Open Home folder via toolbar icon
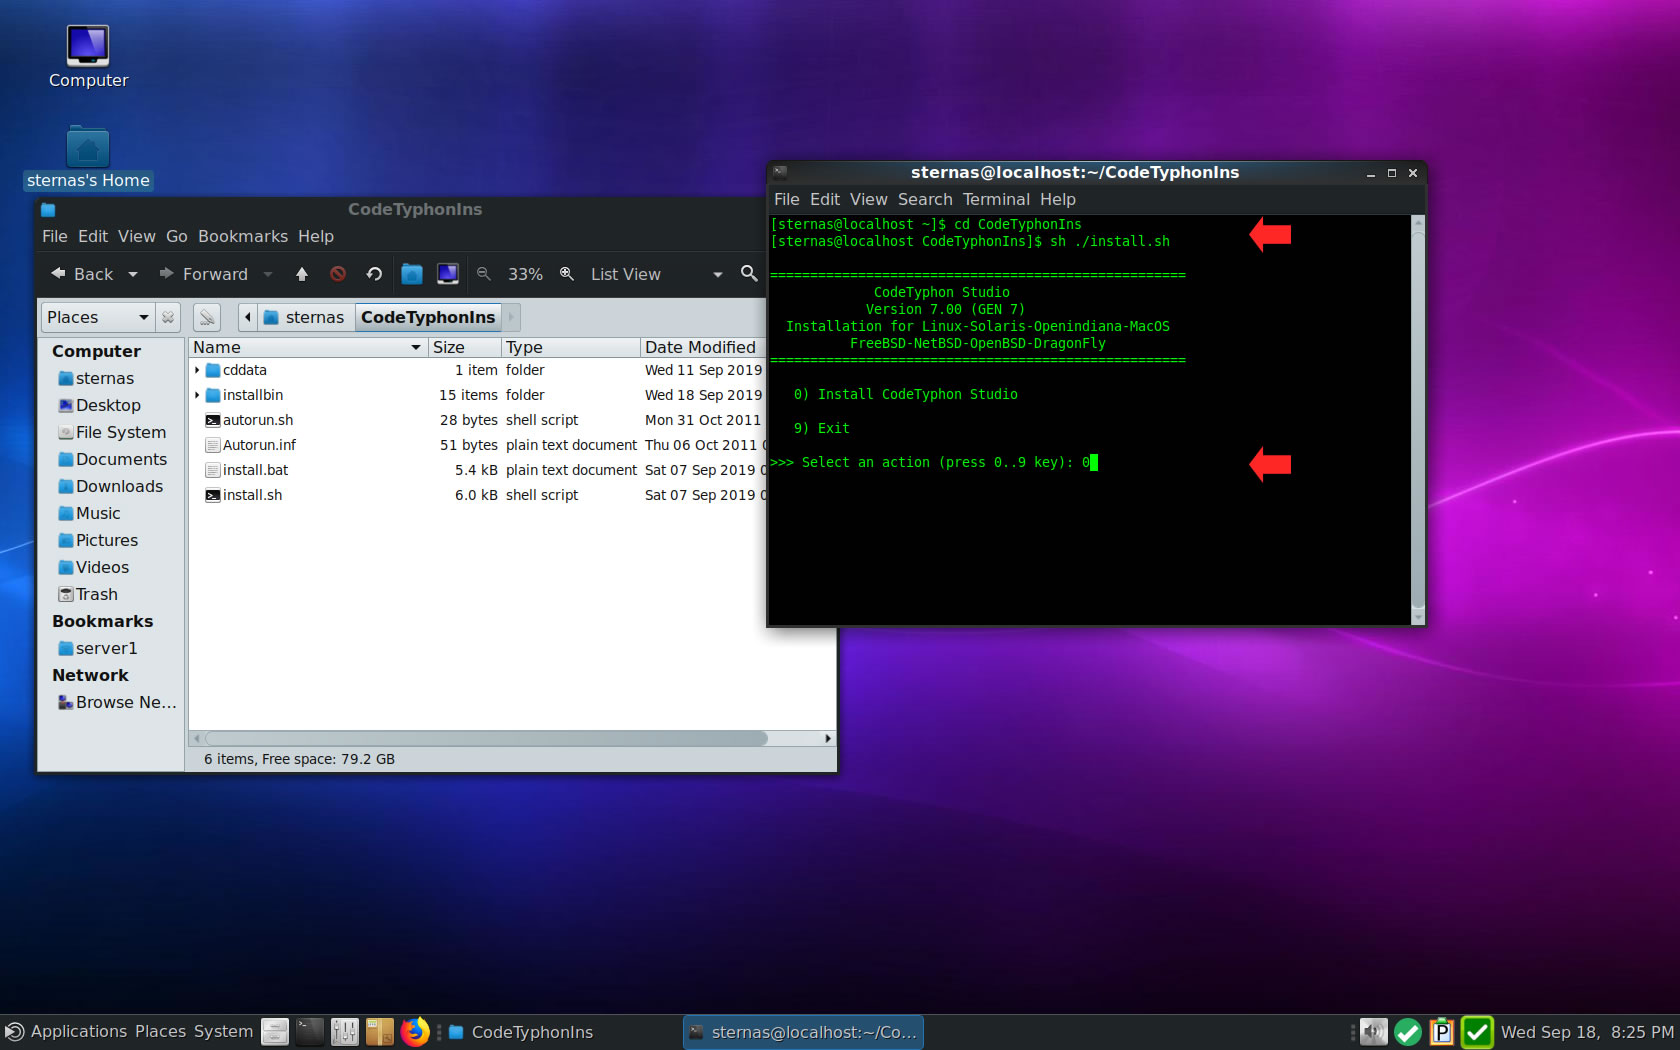The image size is (1680, 1050). click(412, 274)
